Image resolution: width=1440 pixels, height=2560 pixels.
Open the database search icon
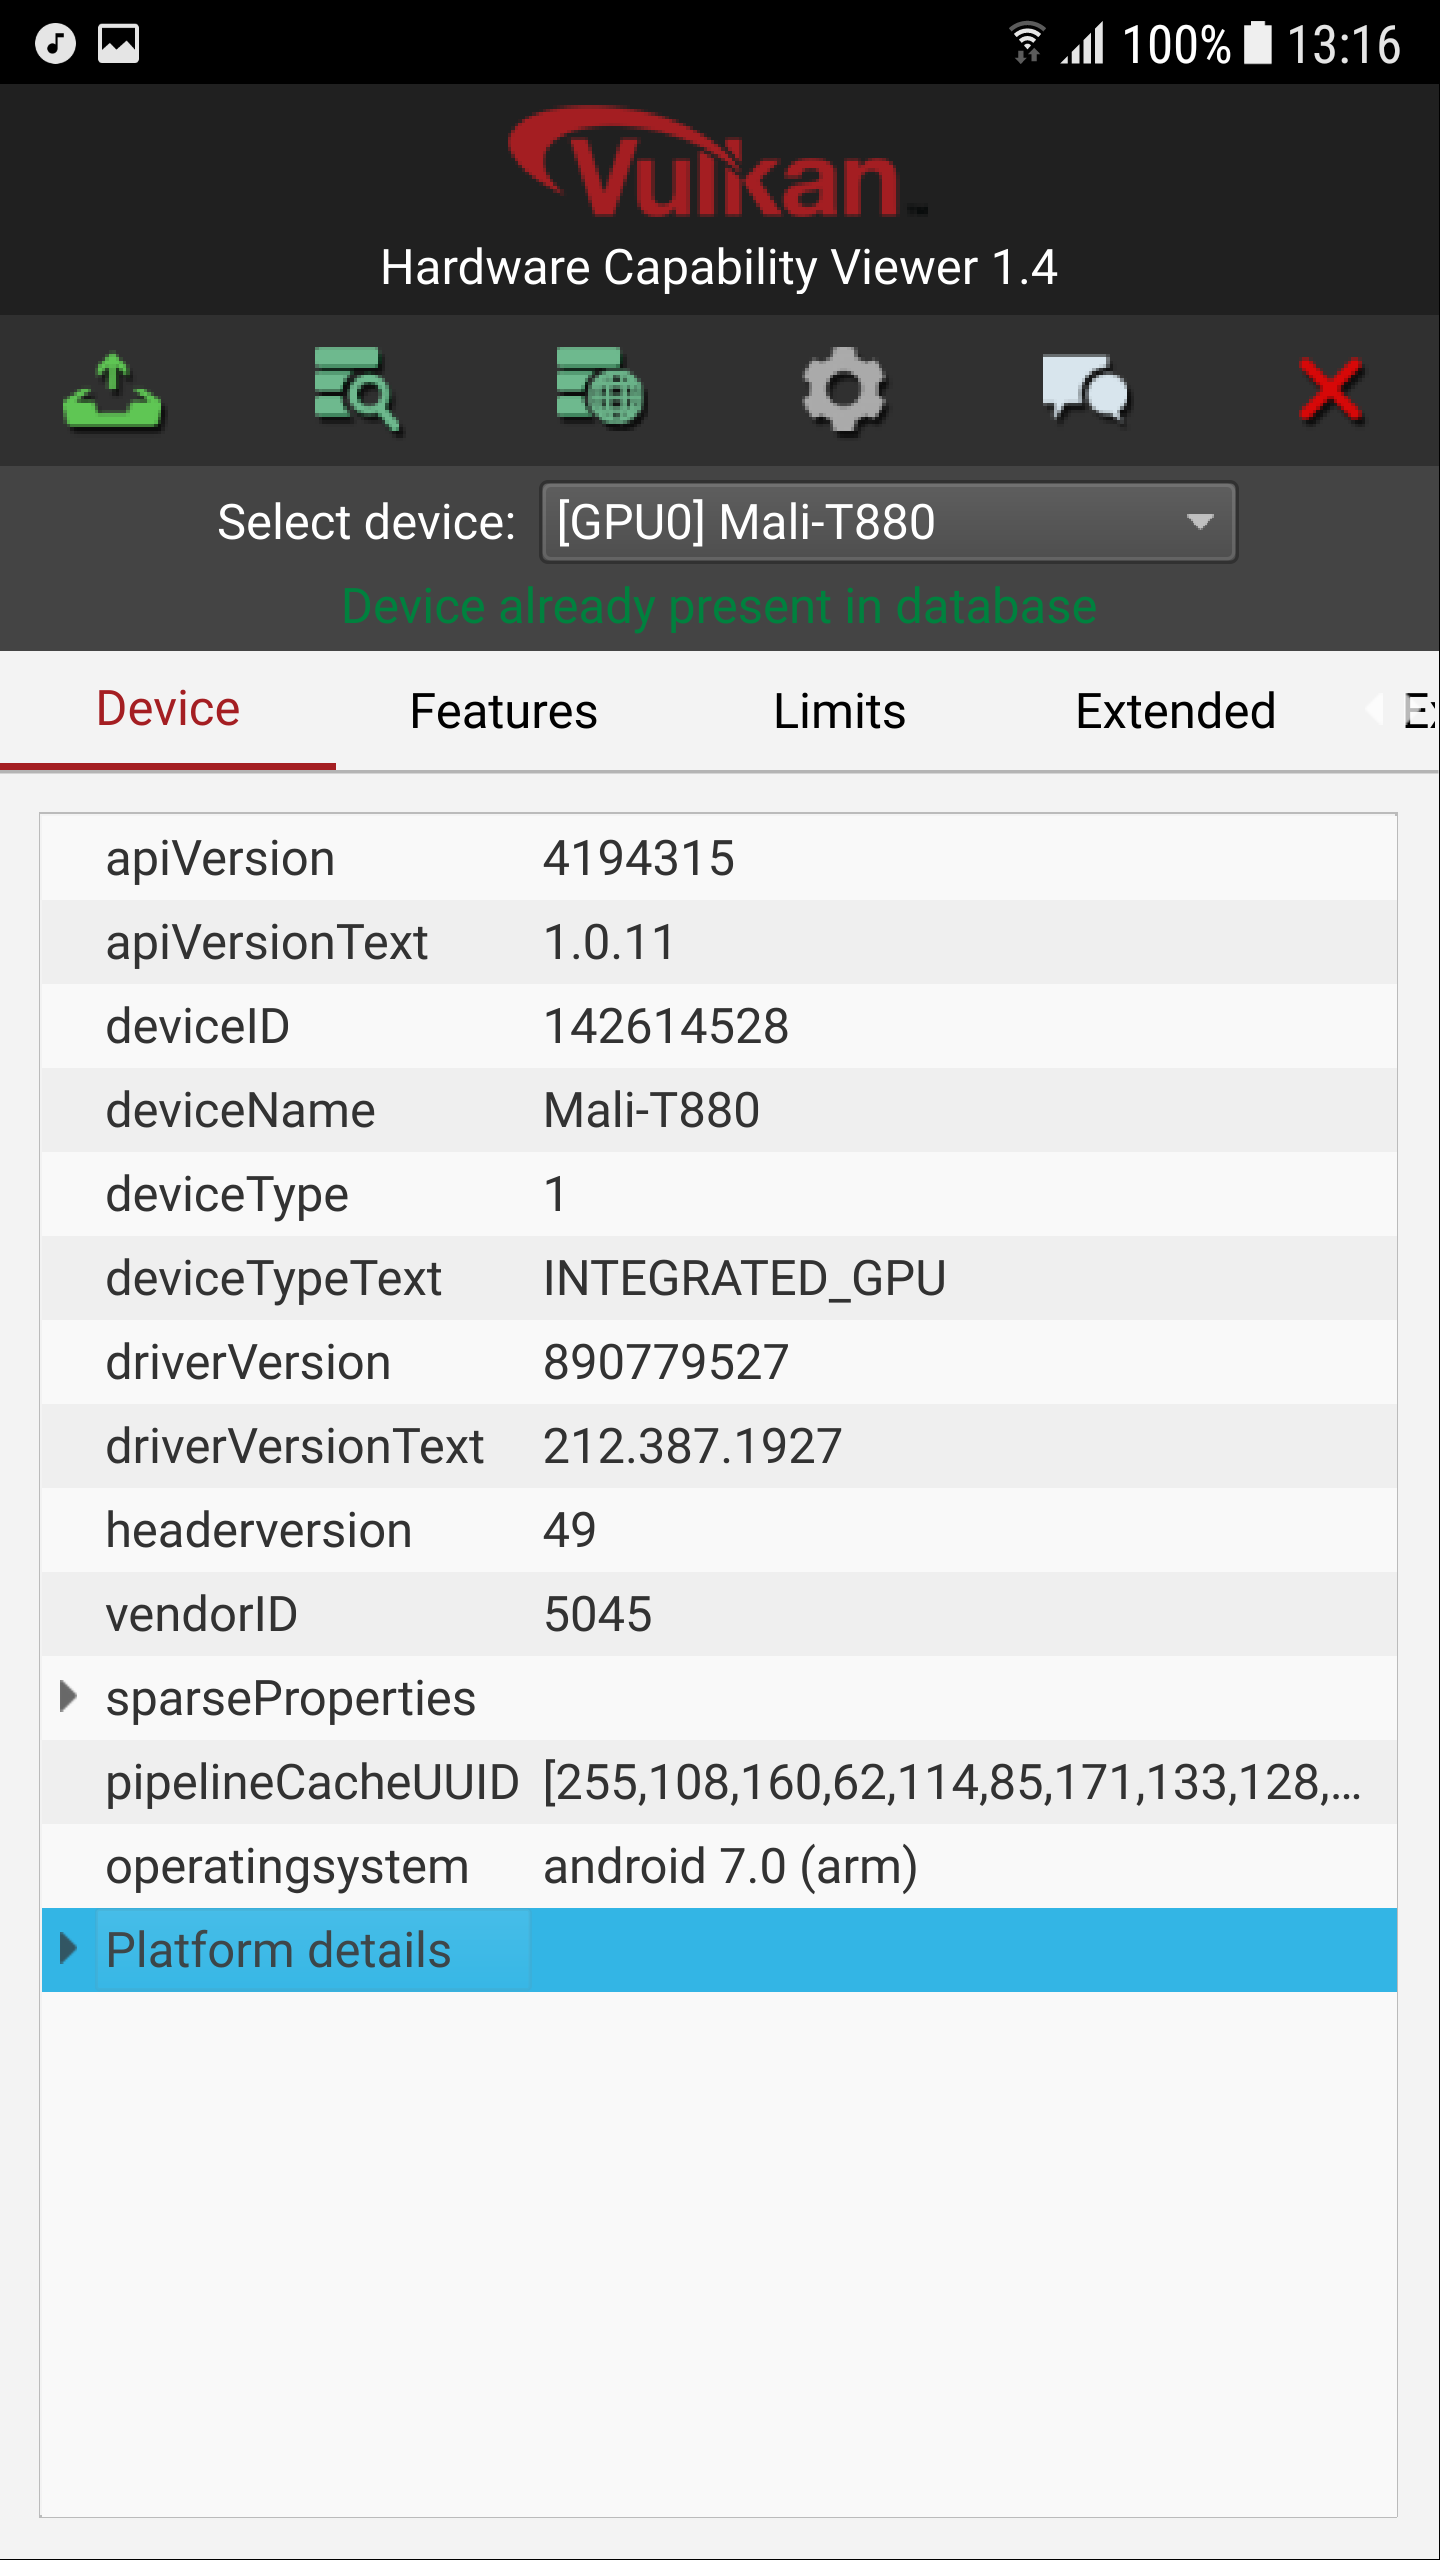coord(356,390)
